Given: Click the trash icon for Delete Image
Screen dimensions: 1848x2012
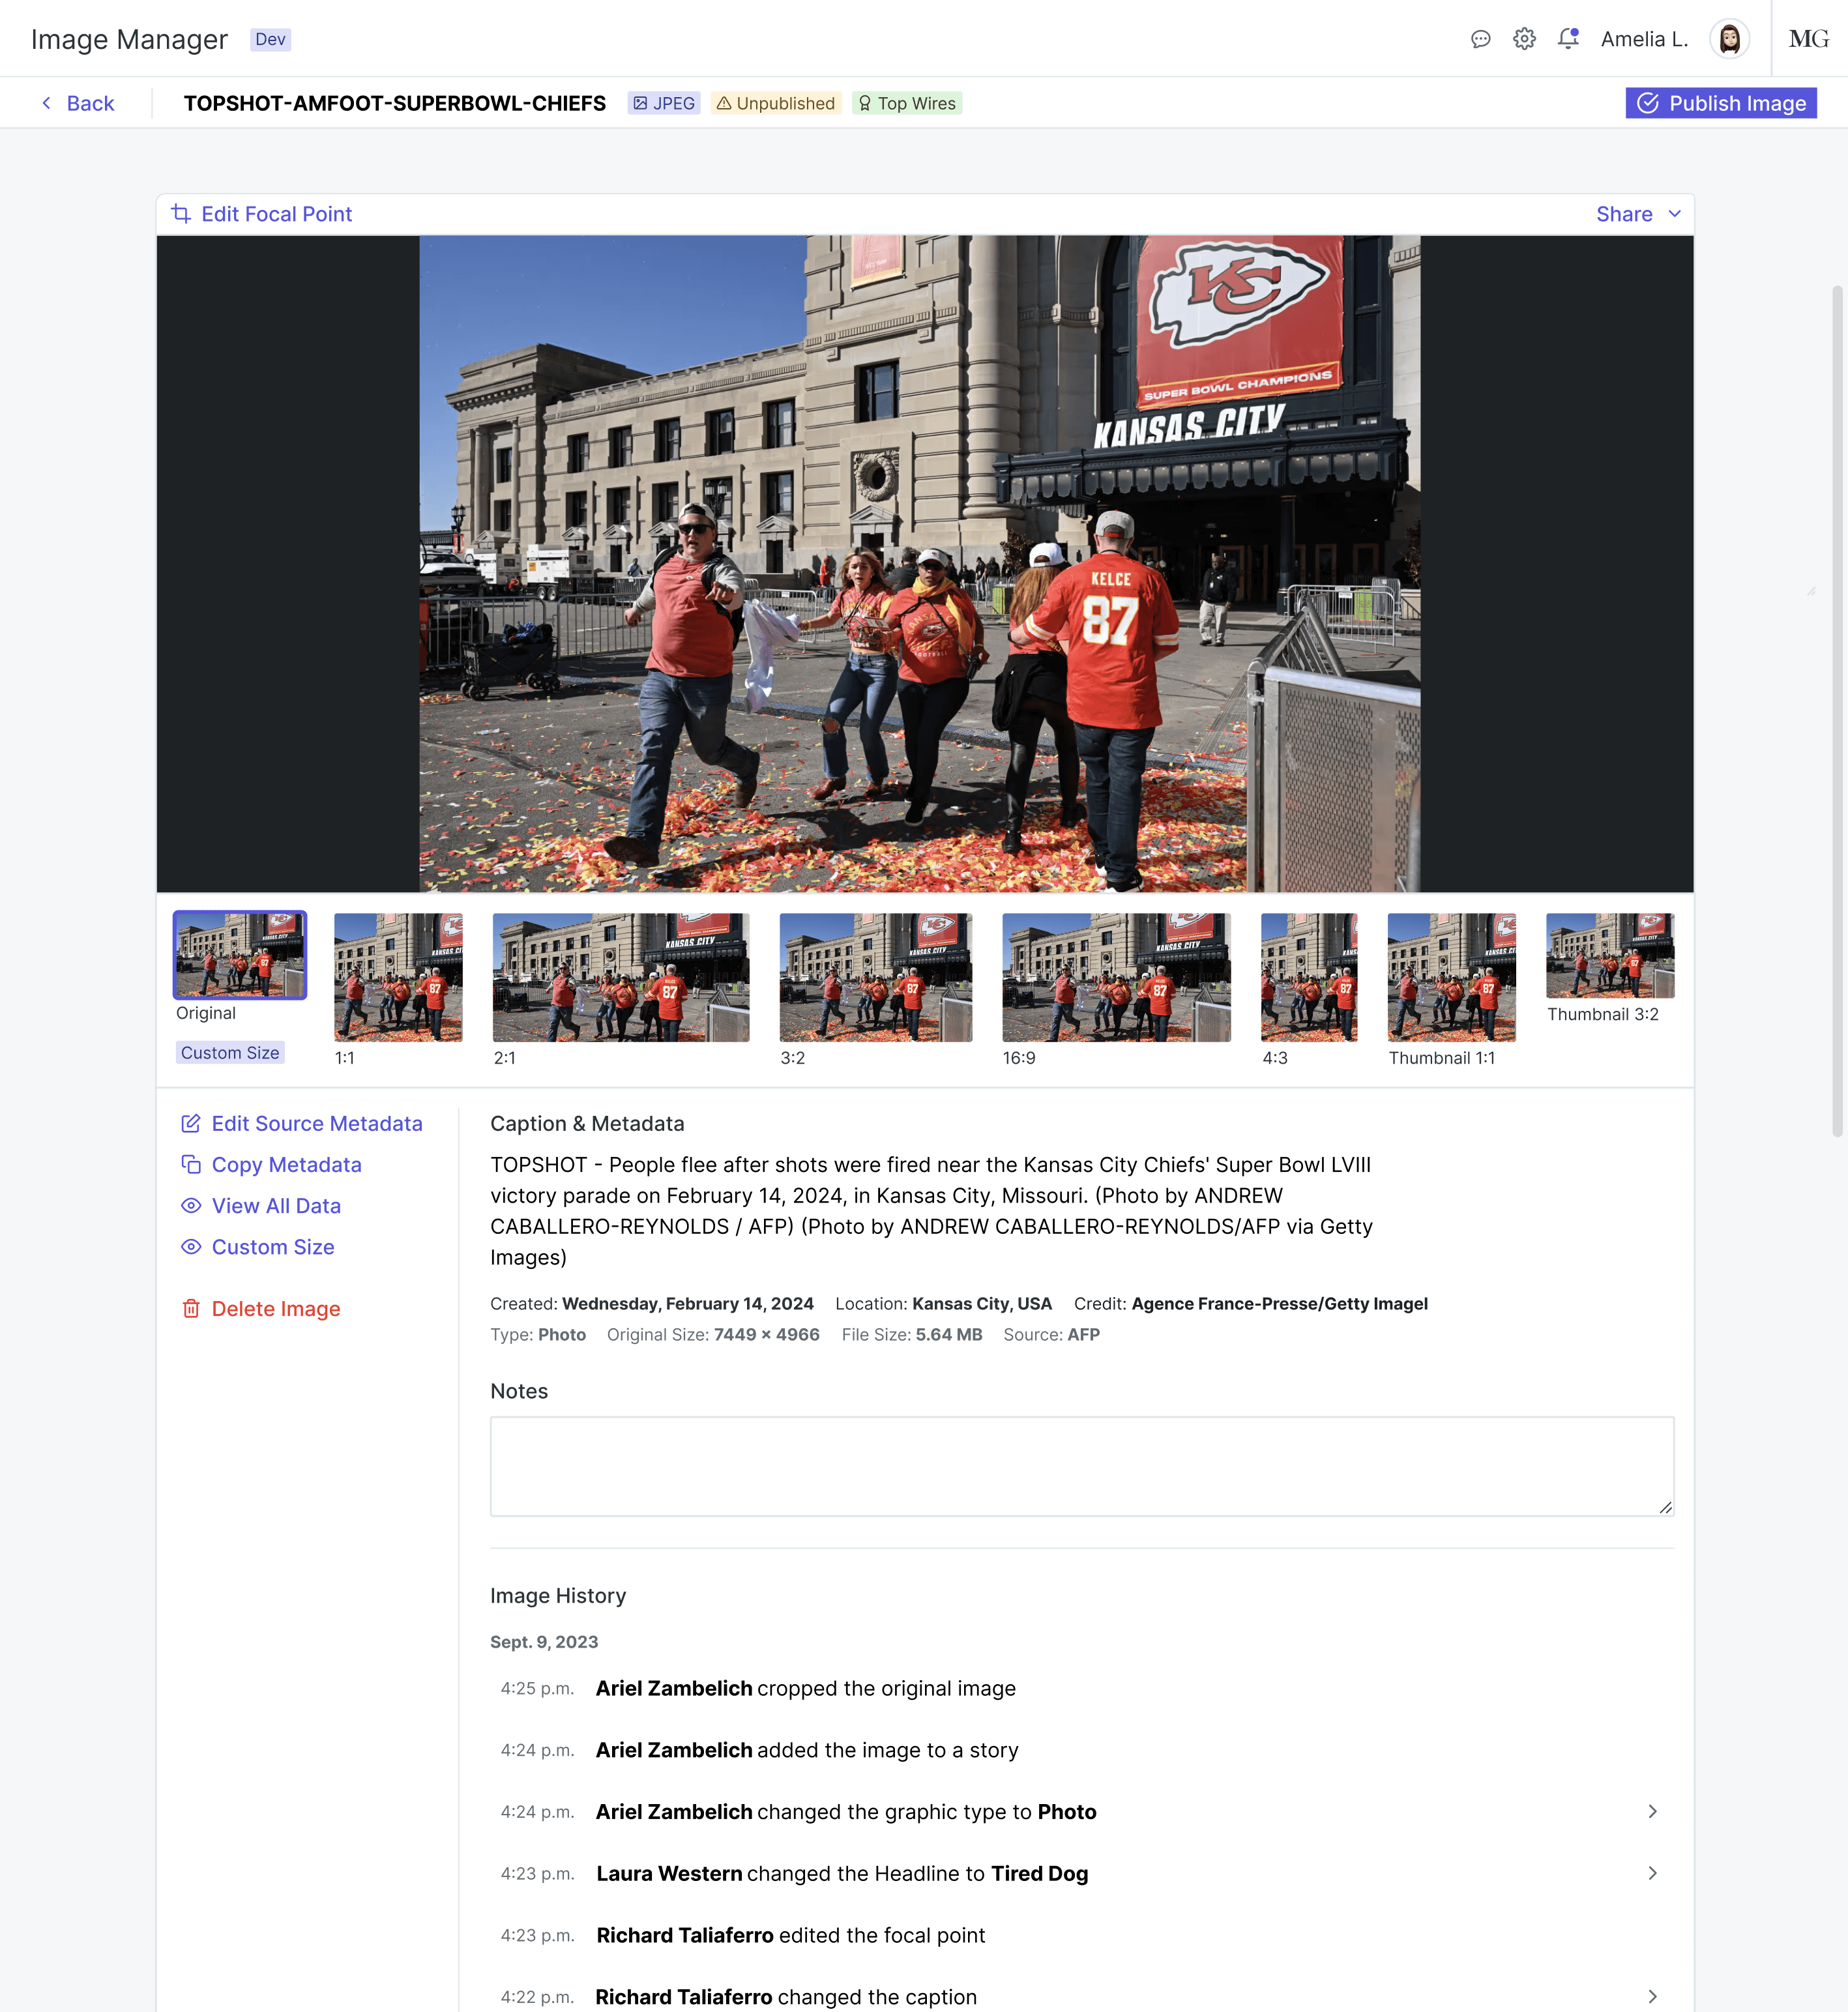Looking at the screenshot, I should coord(191,1309).
